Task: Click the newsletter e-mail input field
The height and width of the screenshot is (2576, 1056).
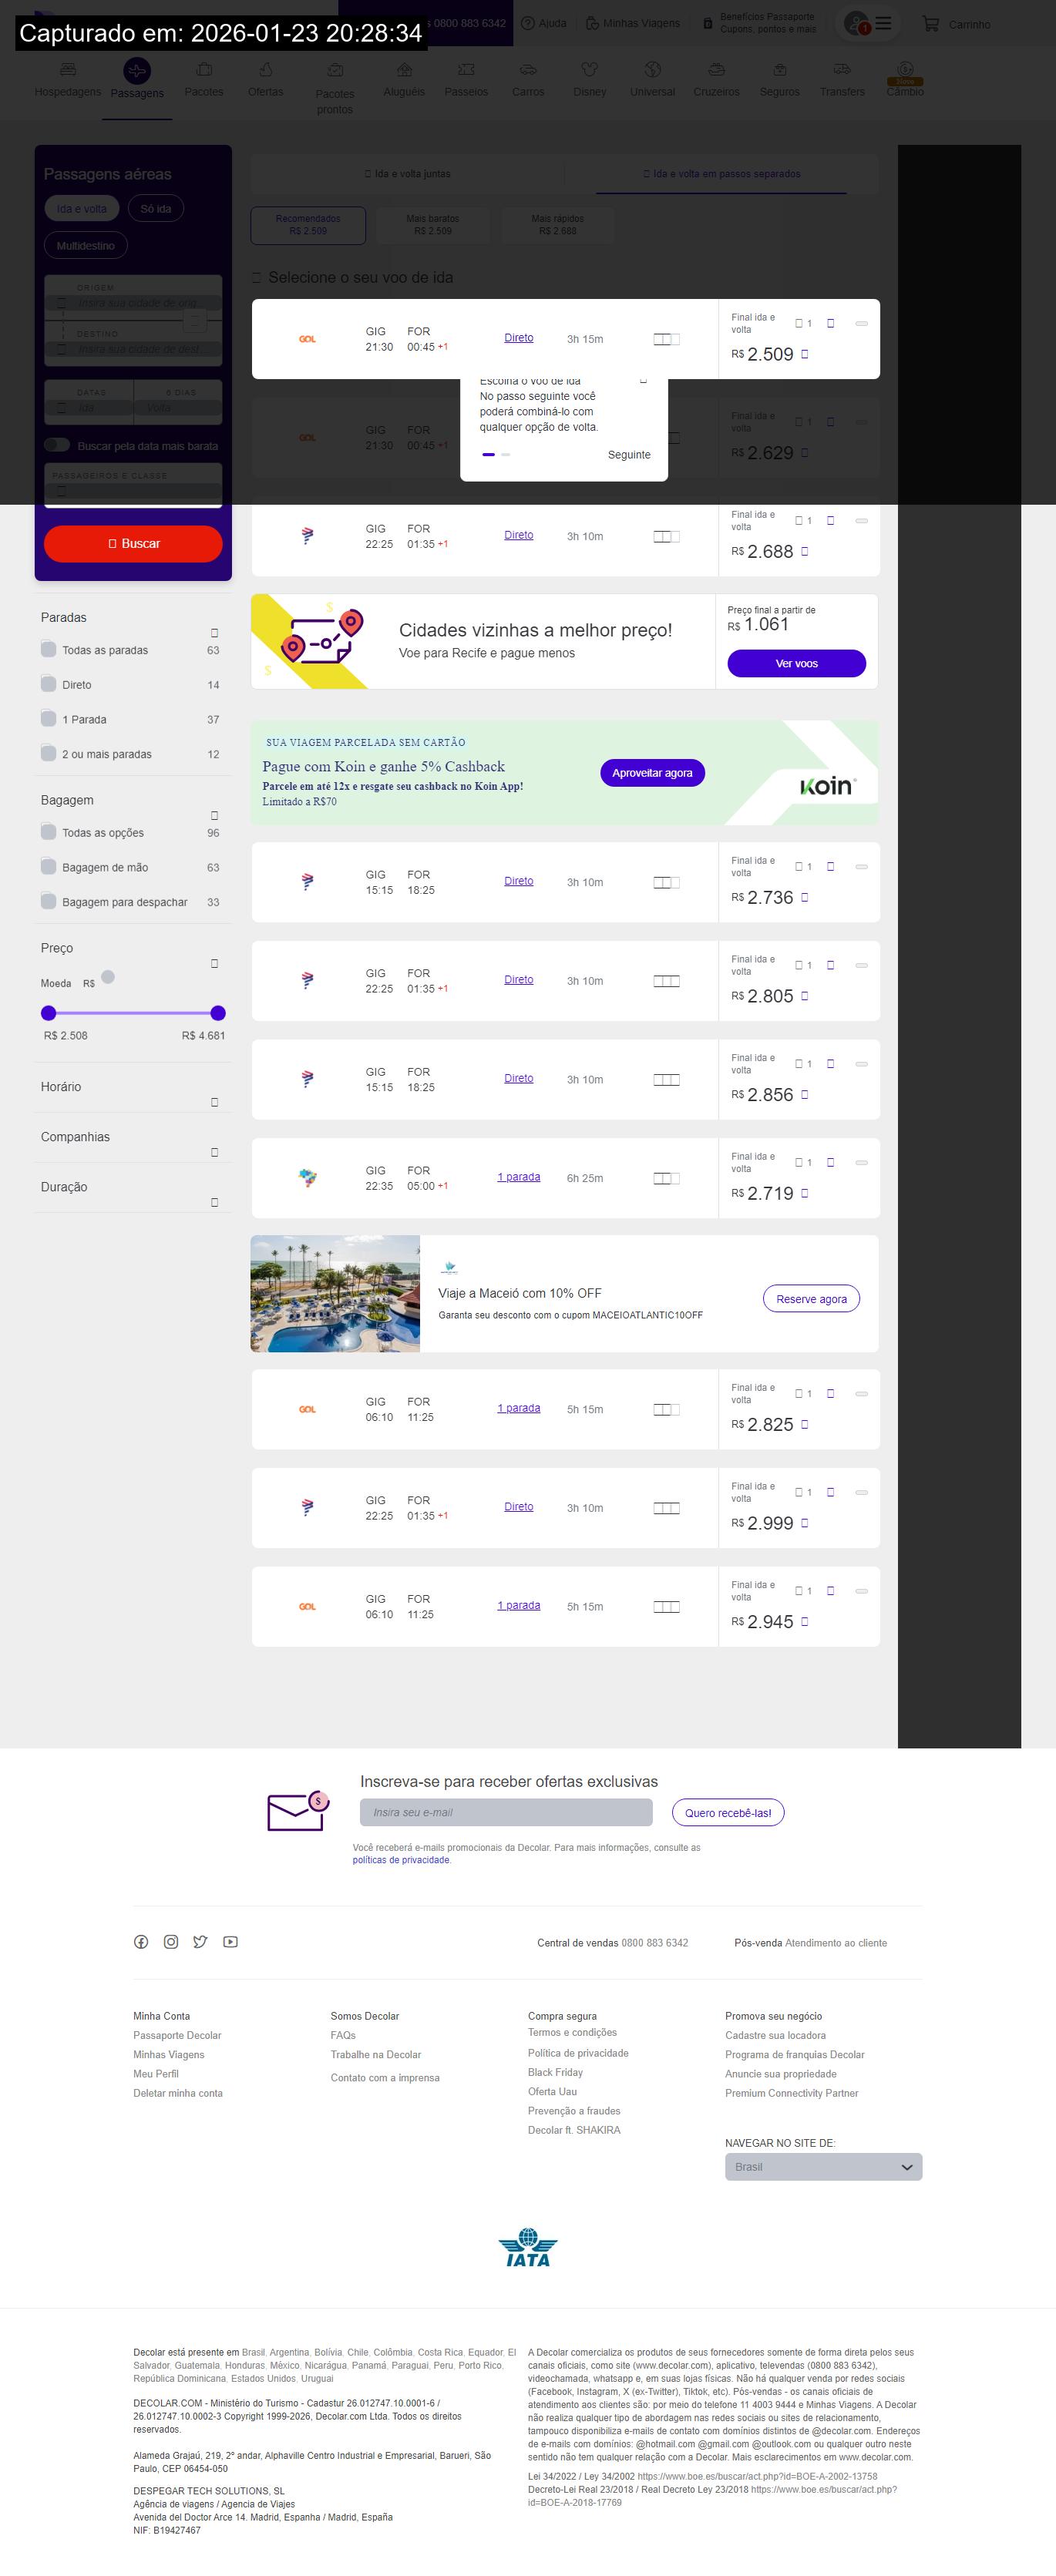Action: [x=506, y=1812]
